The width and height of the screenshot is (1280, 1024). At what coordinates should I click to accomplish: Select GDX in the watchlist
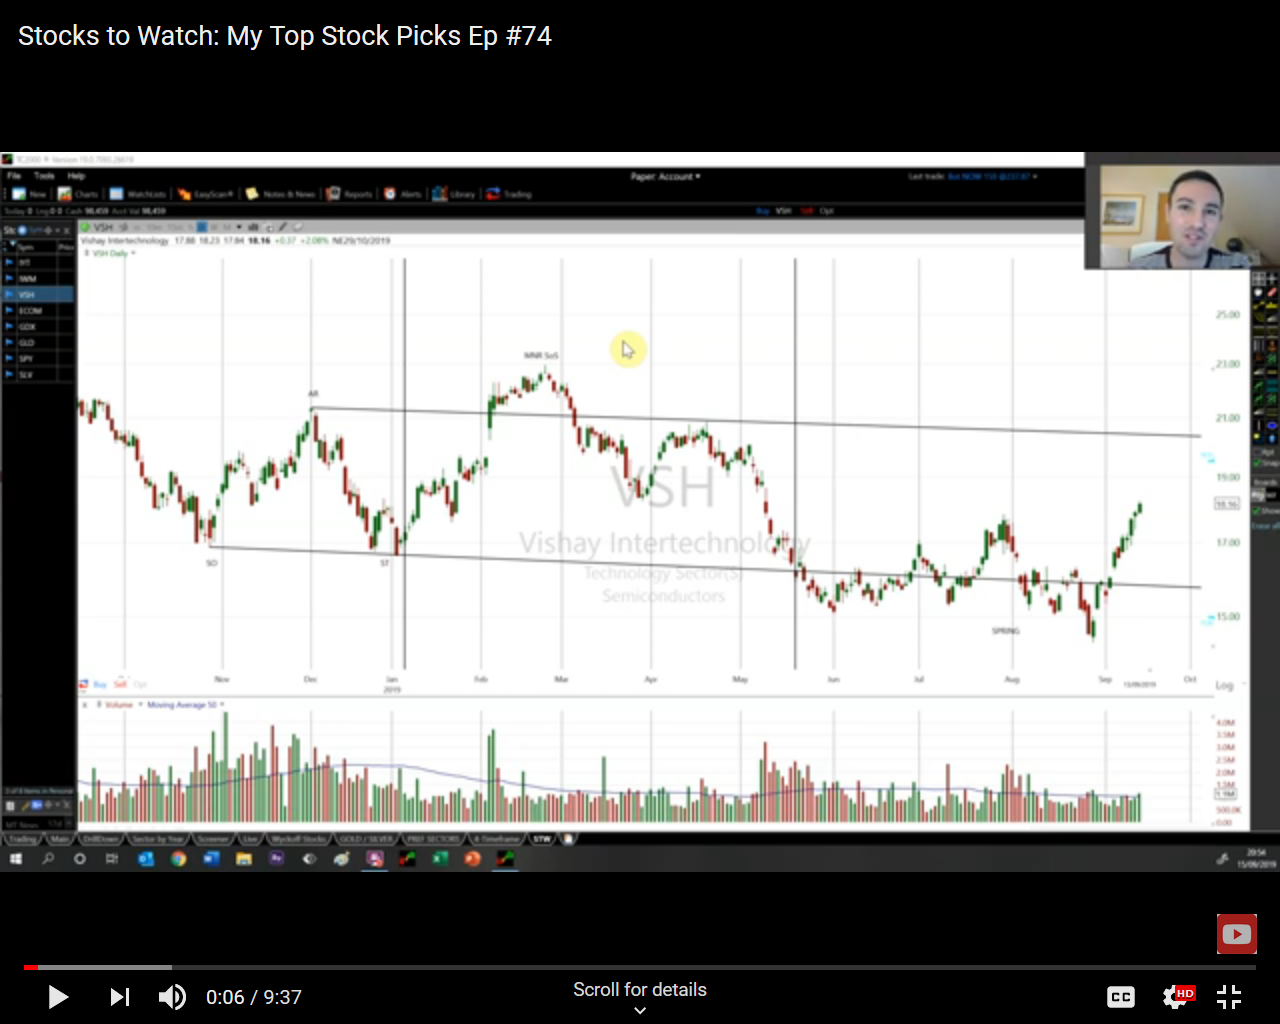coord(28,326)
